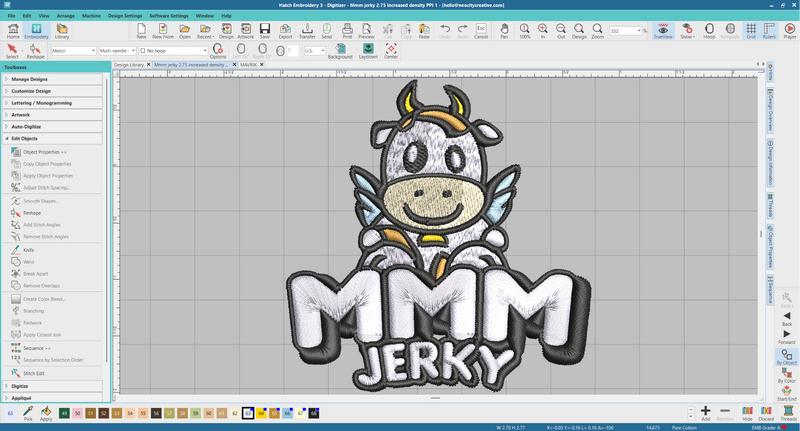Click the Transfer icon
The image size is (800, 431).
[x=307, y=31]
